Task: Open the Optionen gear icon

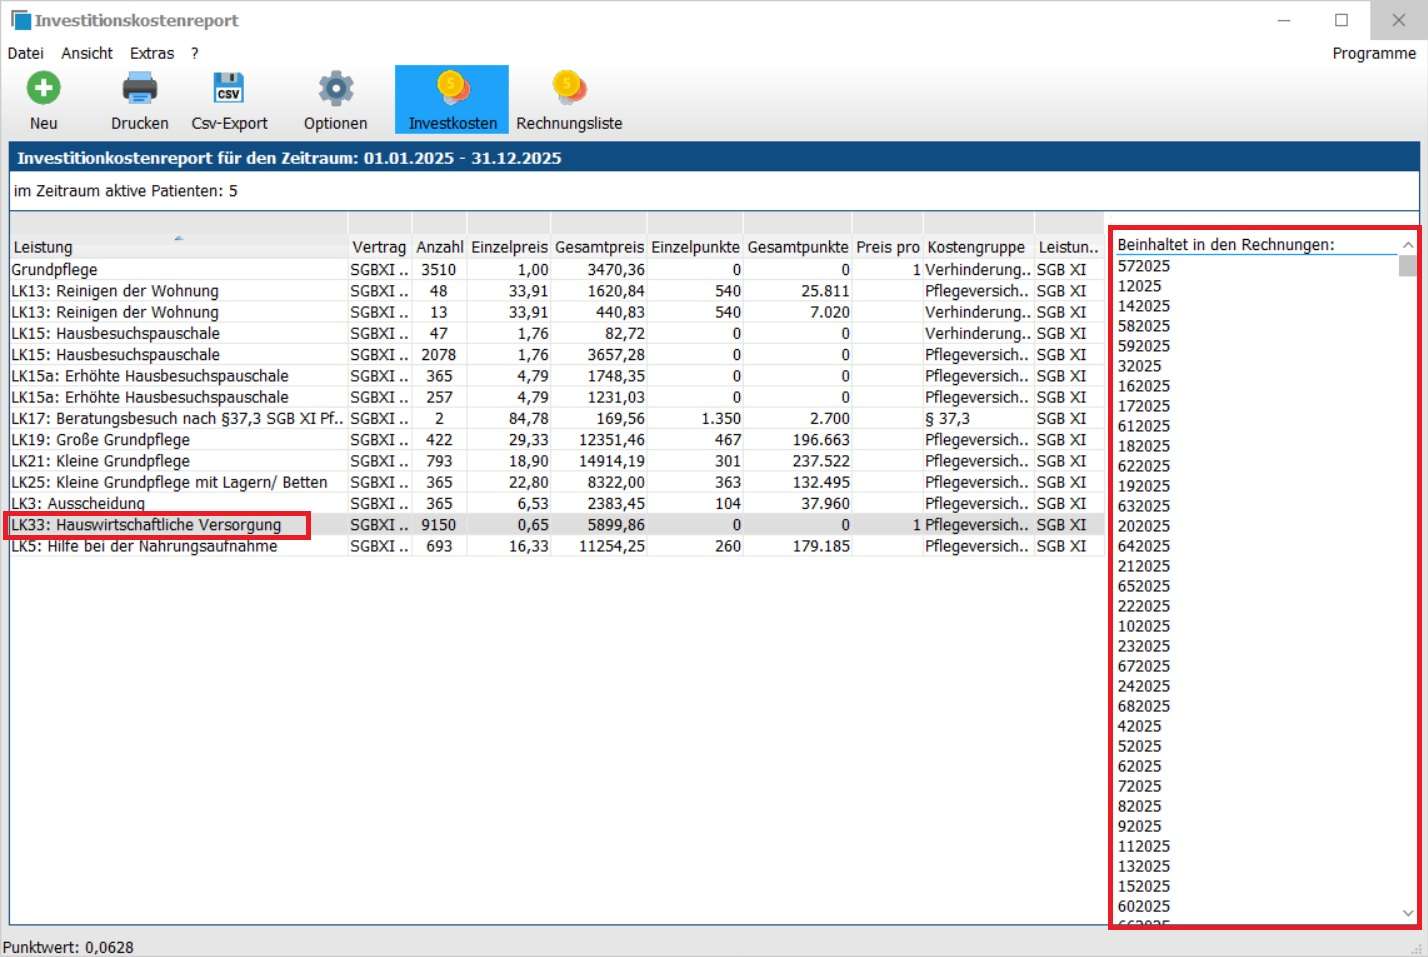Action: tap(335, 89)
